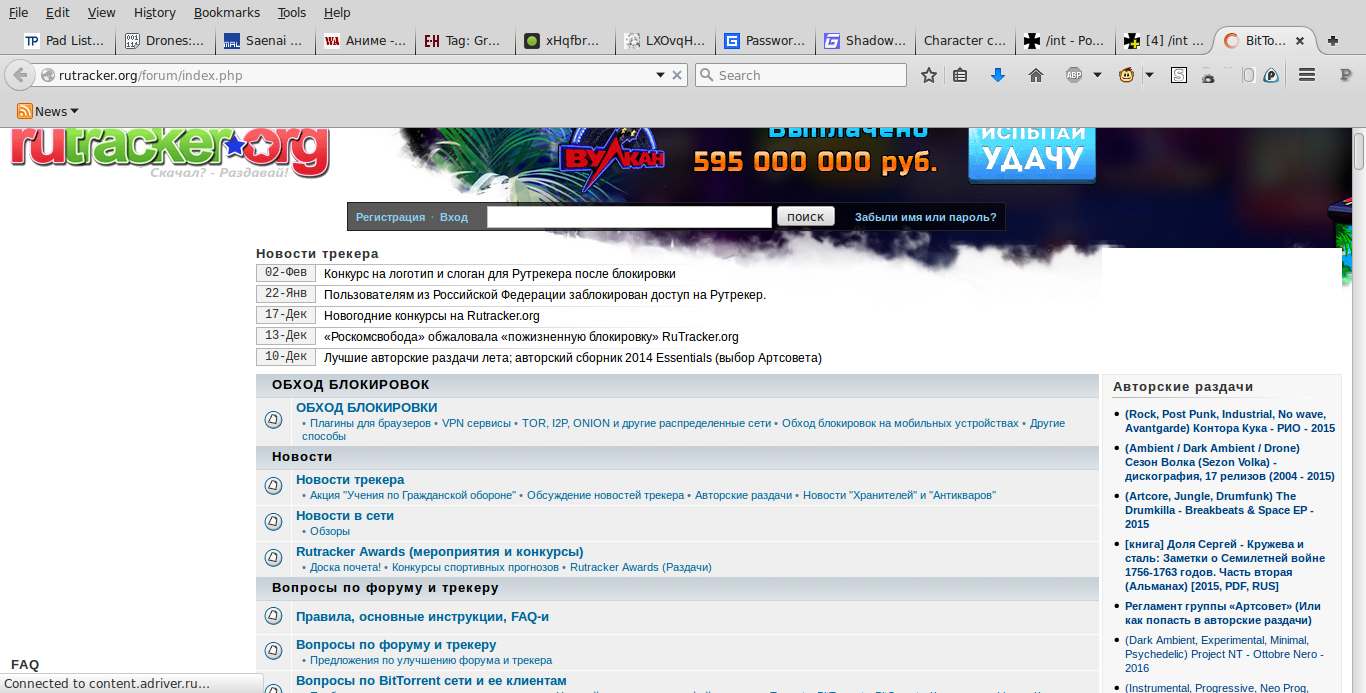Click Забыли имя или пароль? link
The width and height of the screenshot is (1366, 693).
[925, 217]
